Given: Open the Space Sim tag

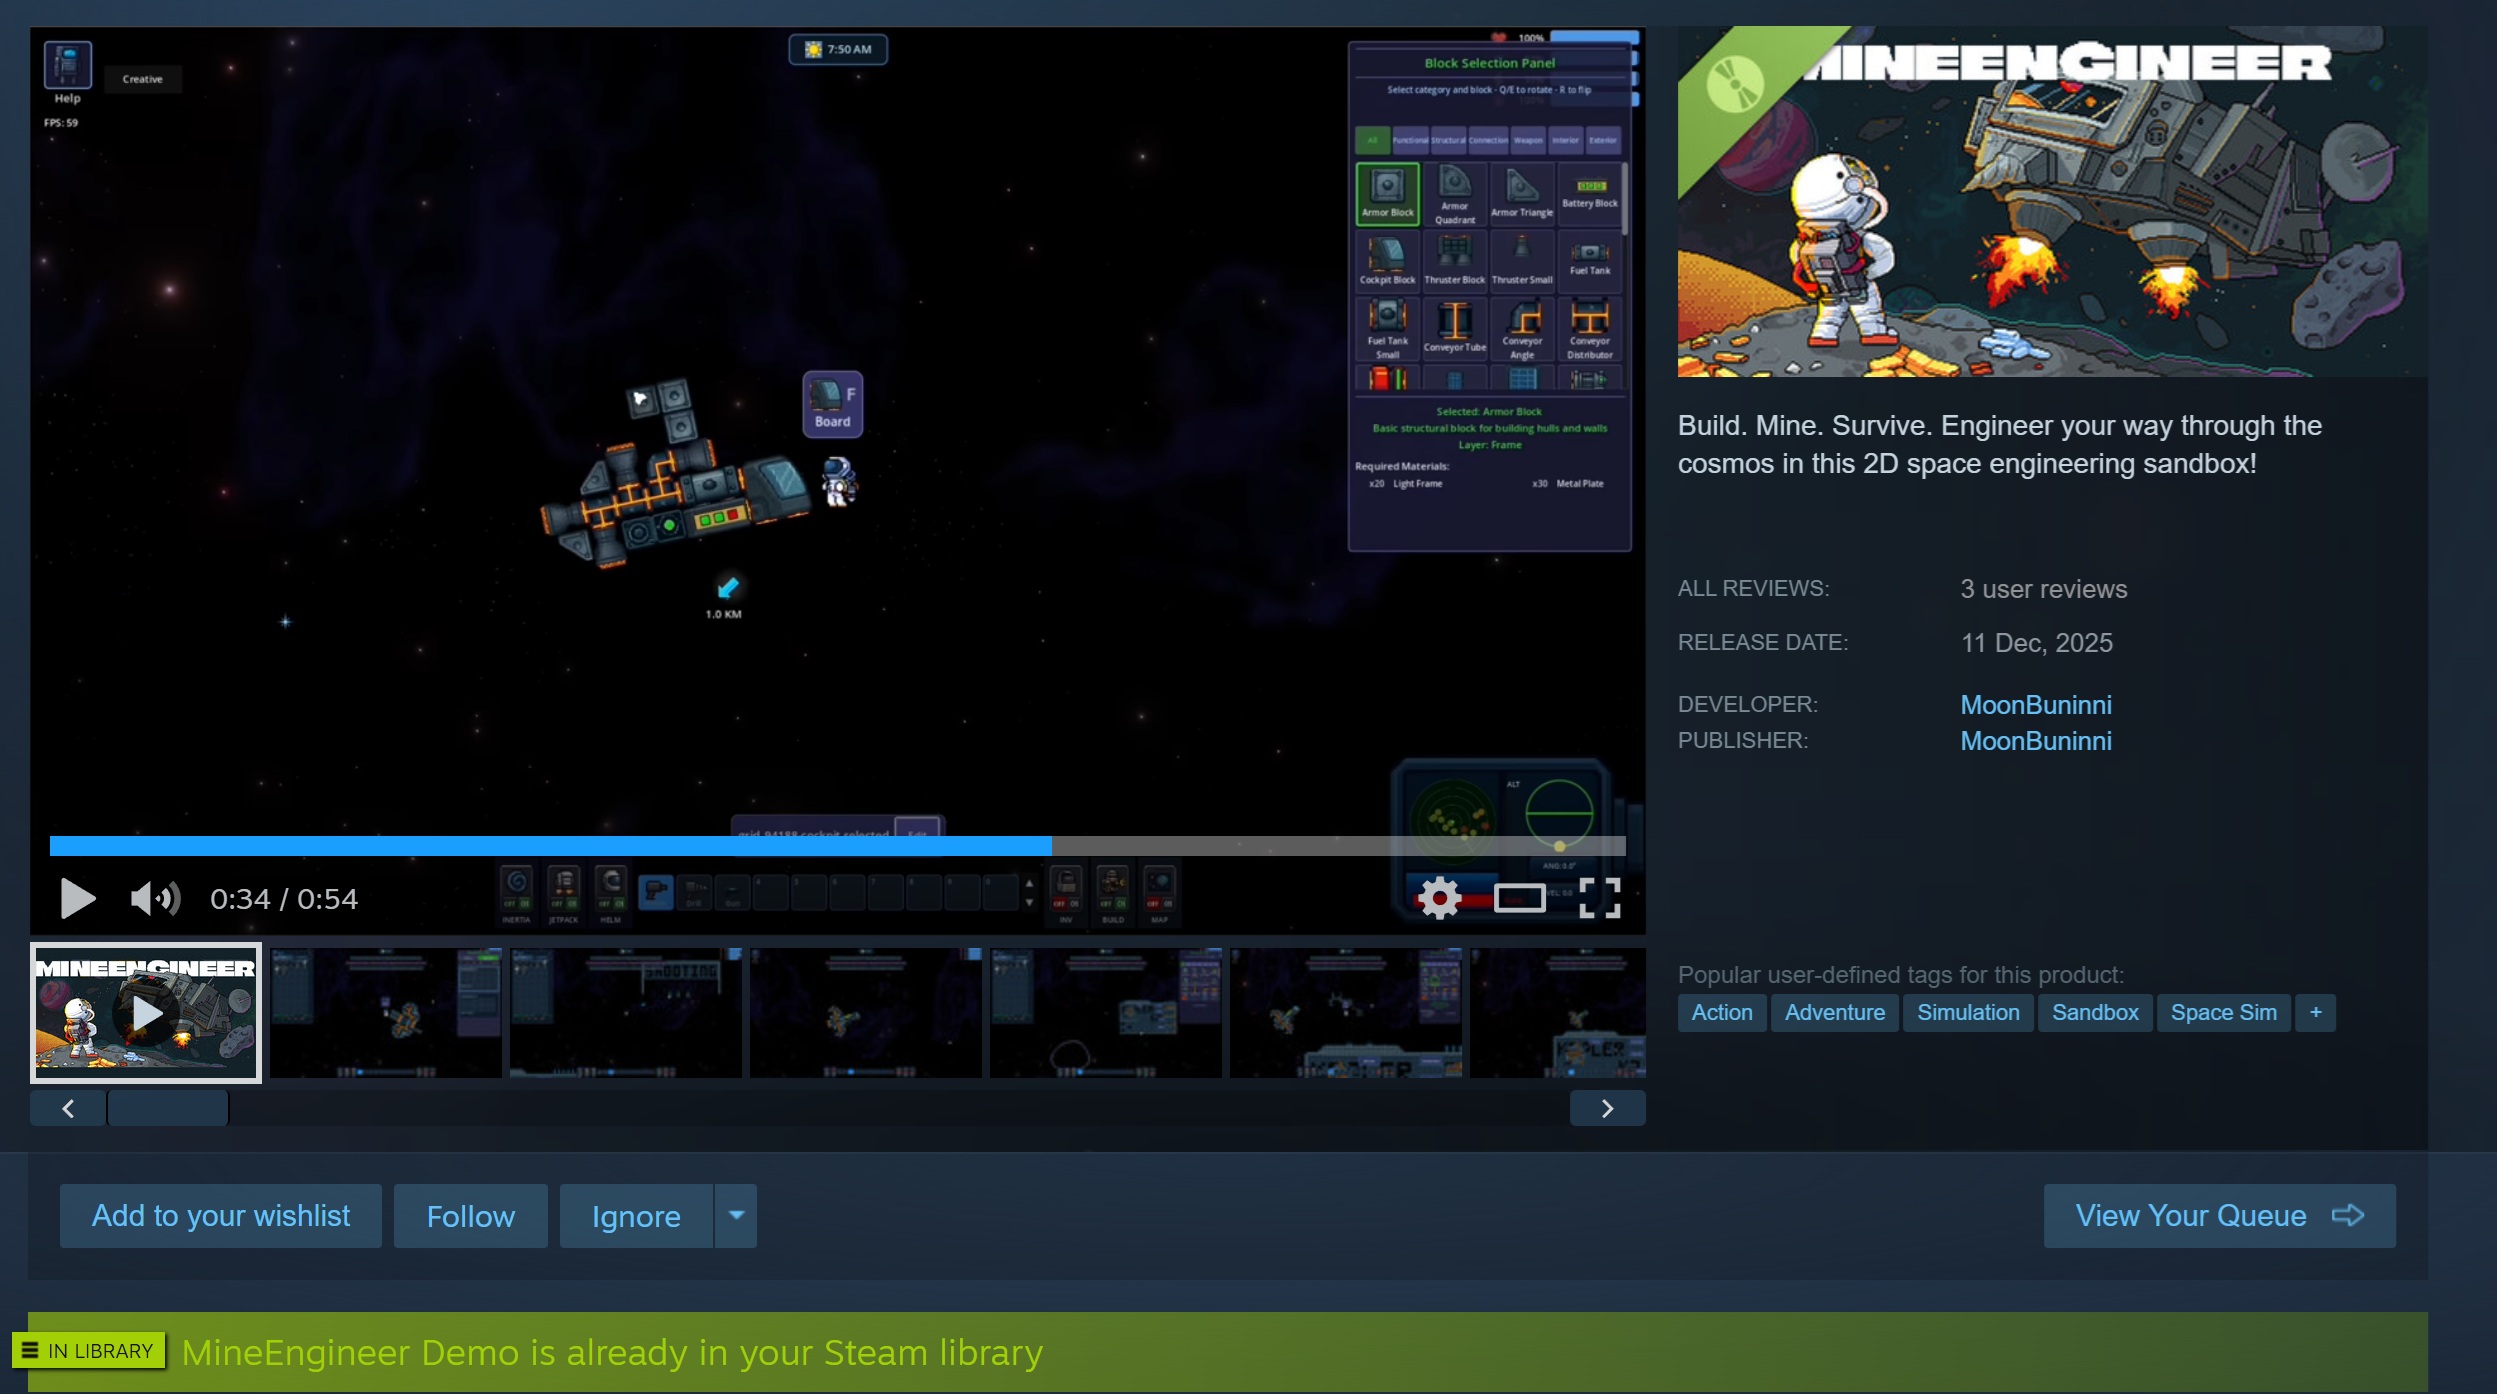Looking at the screenshot, I should click(x=2223, y=1012).
